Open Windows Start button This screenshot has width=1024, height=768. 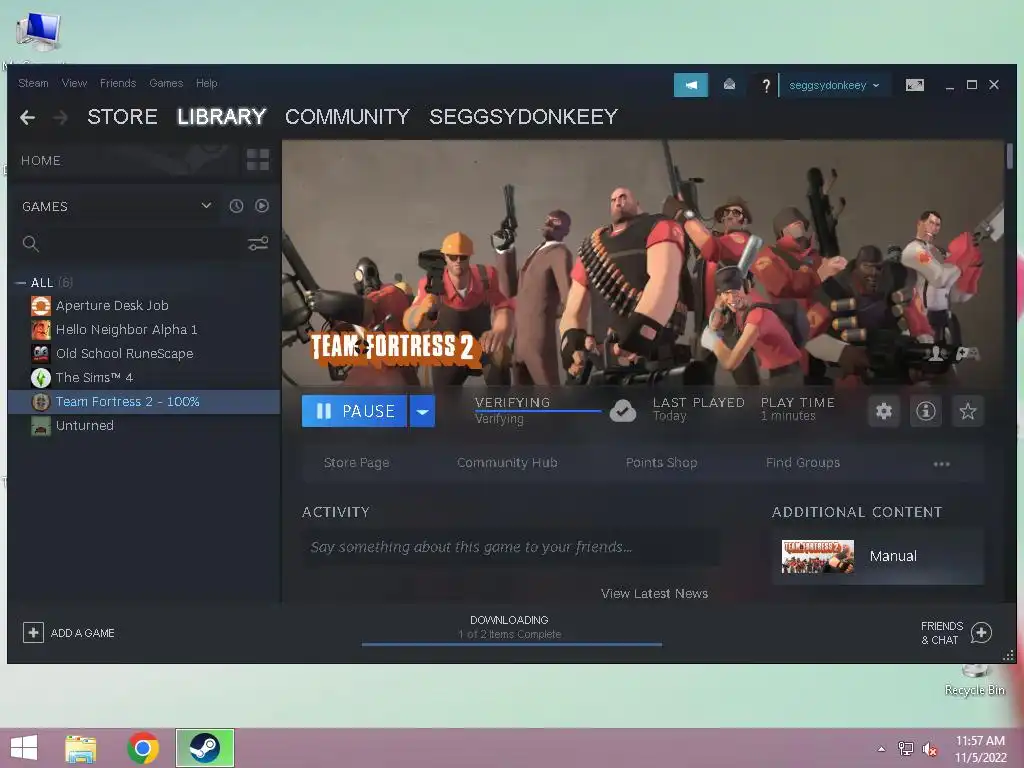point(24,748)
